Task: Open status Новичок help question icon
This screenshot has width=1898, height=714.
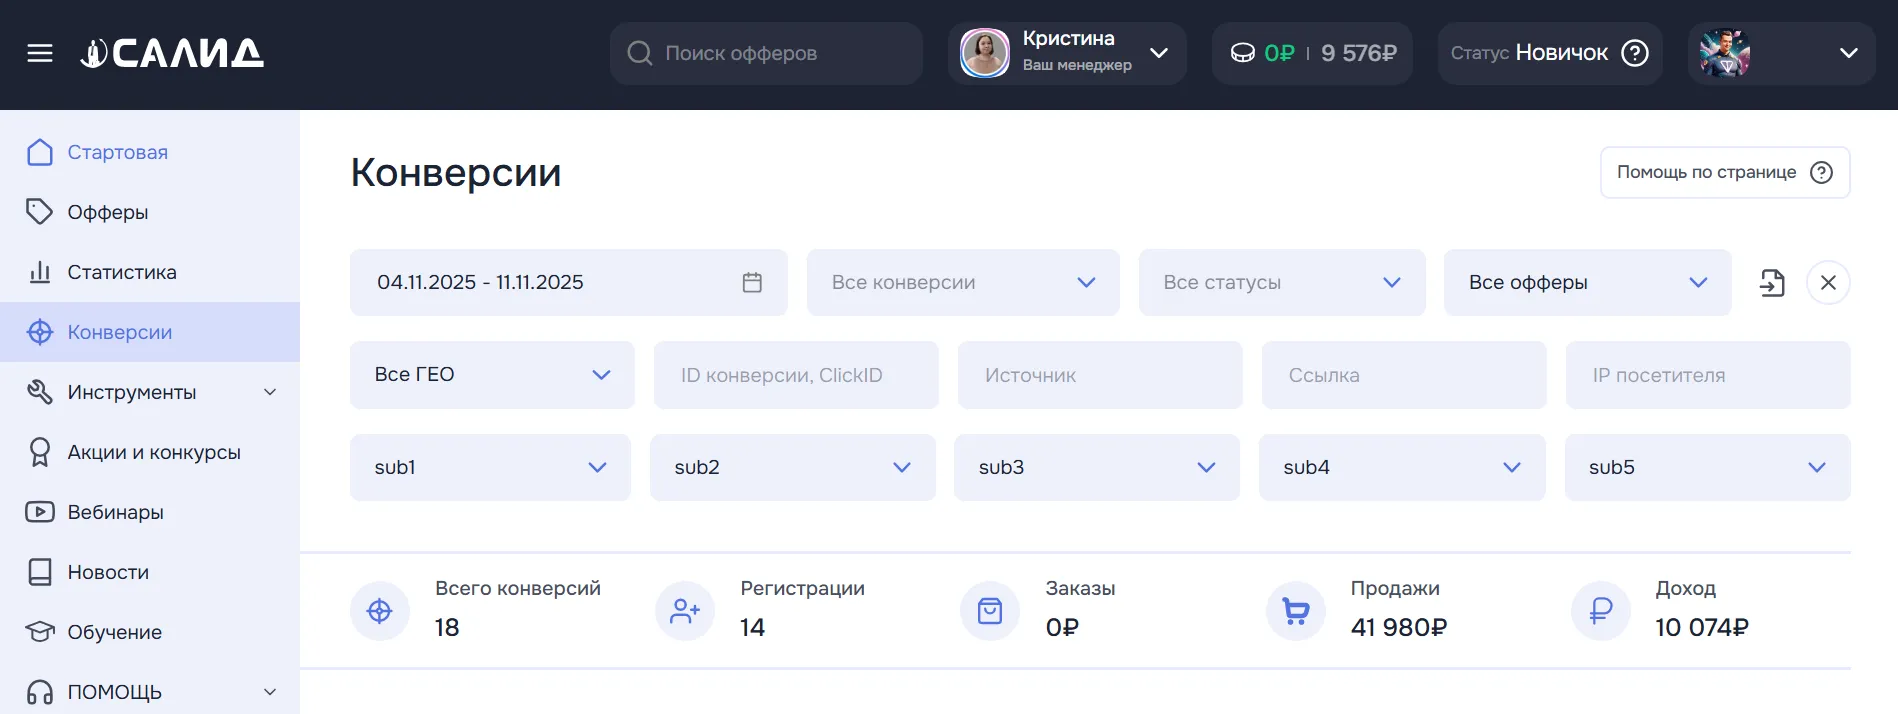Action: coord(1635,53)
